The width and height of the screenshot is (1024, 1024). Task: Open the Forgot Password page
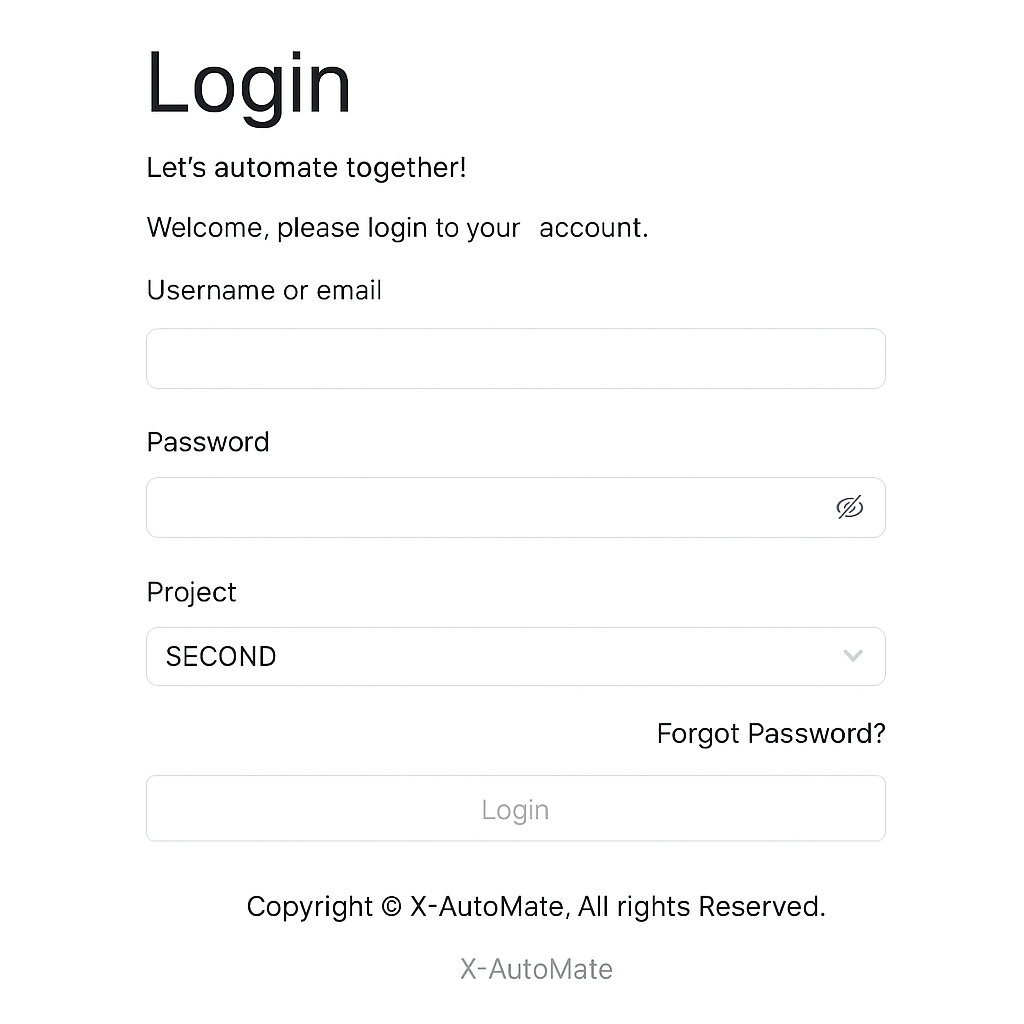coord(770,733)
